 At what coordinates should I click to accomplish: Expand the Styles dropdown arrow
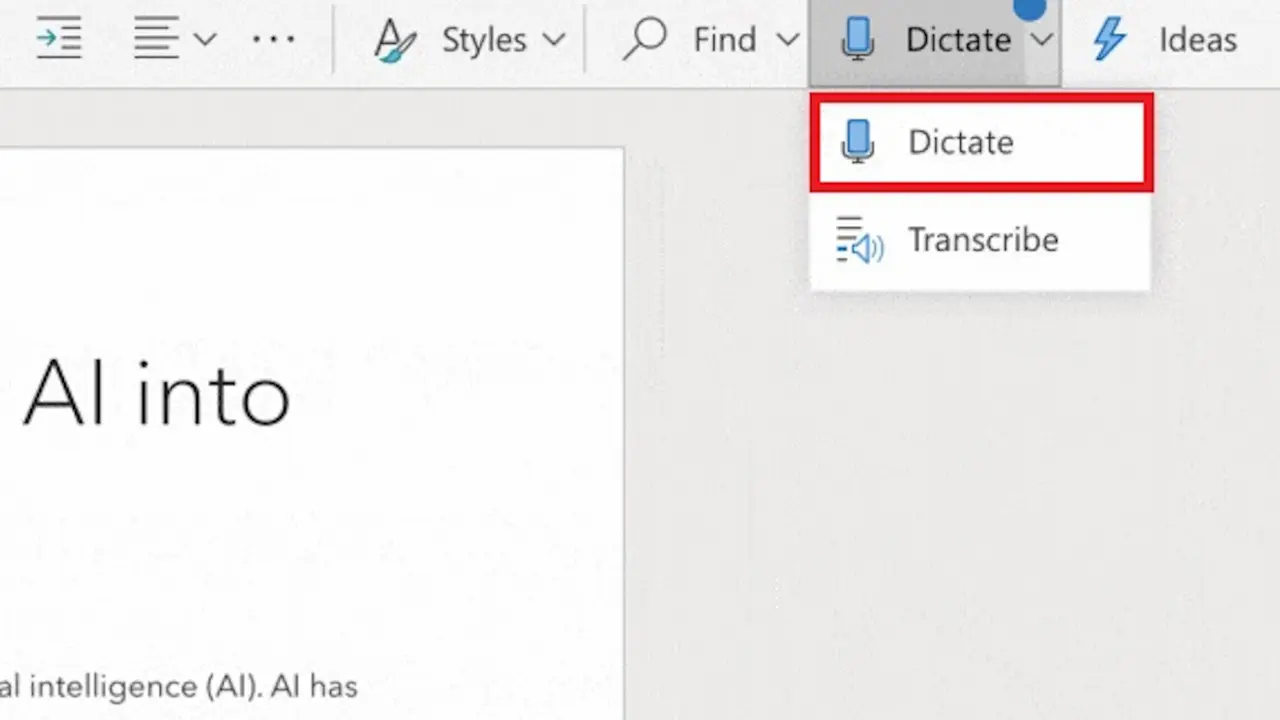click(553, 40)
